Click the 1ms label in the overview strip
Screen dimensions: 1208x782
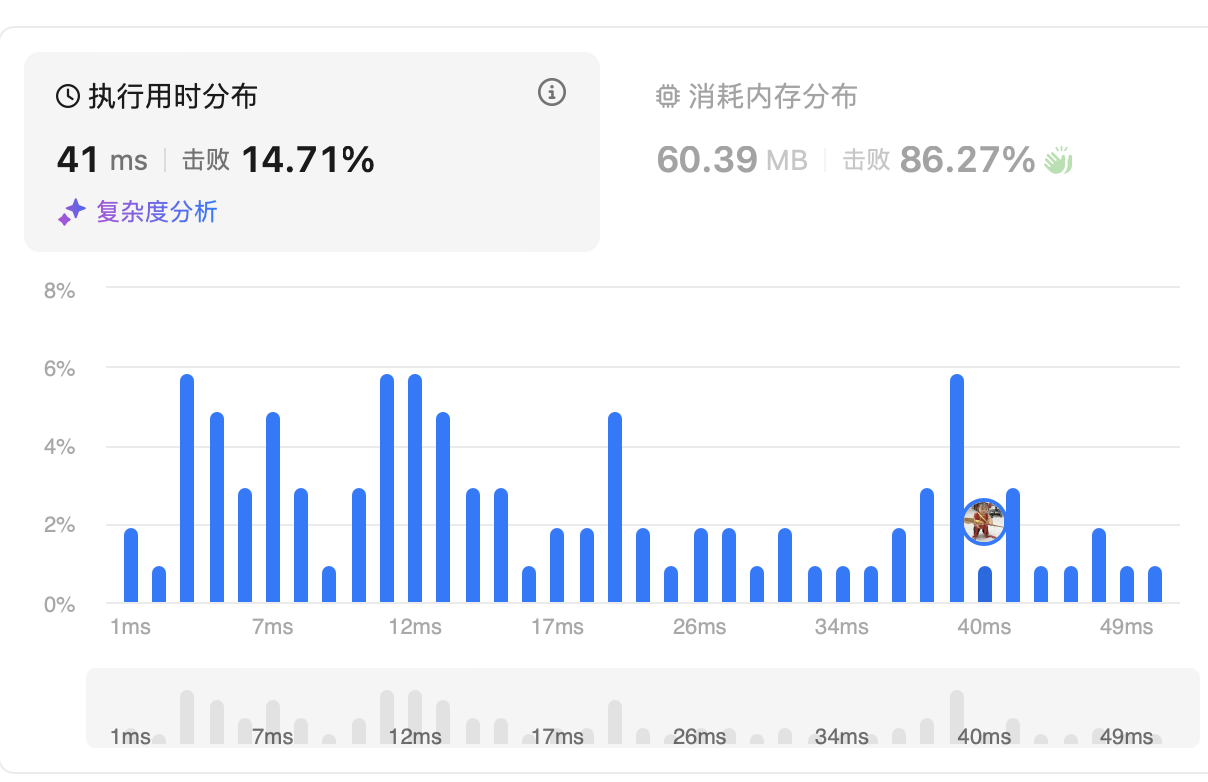coord(130,737)
